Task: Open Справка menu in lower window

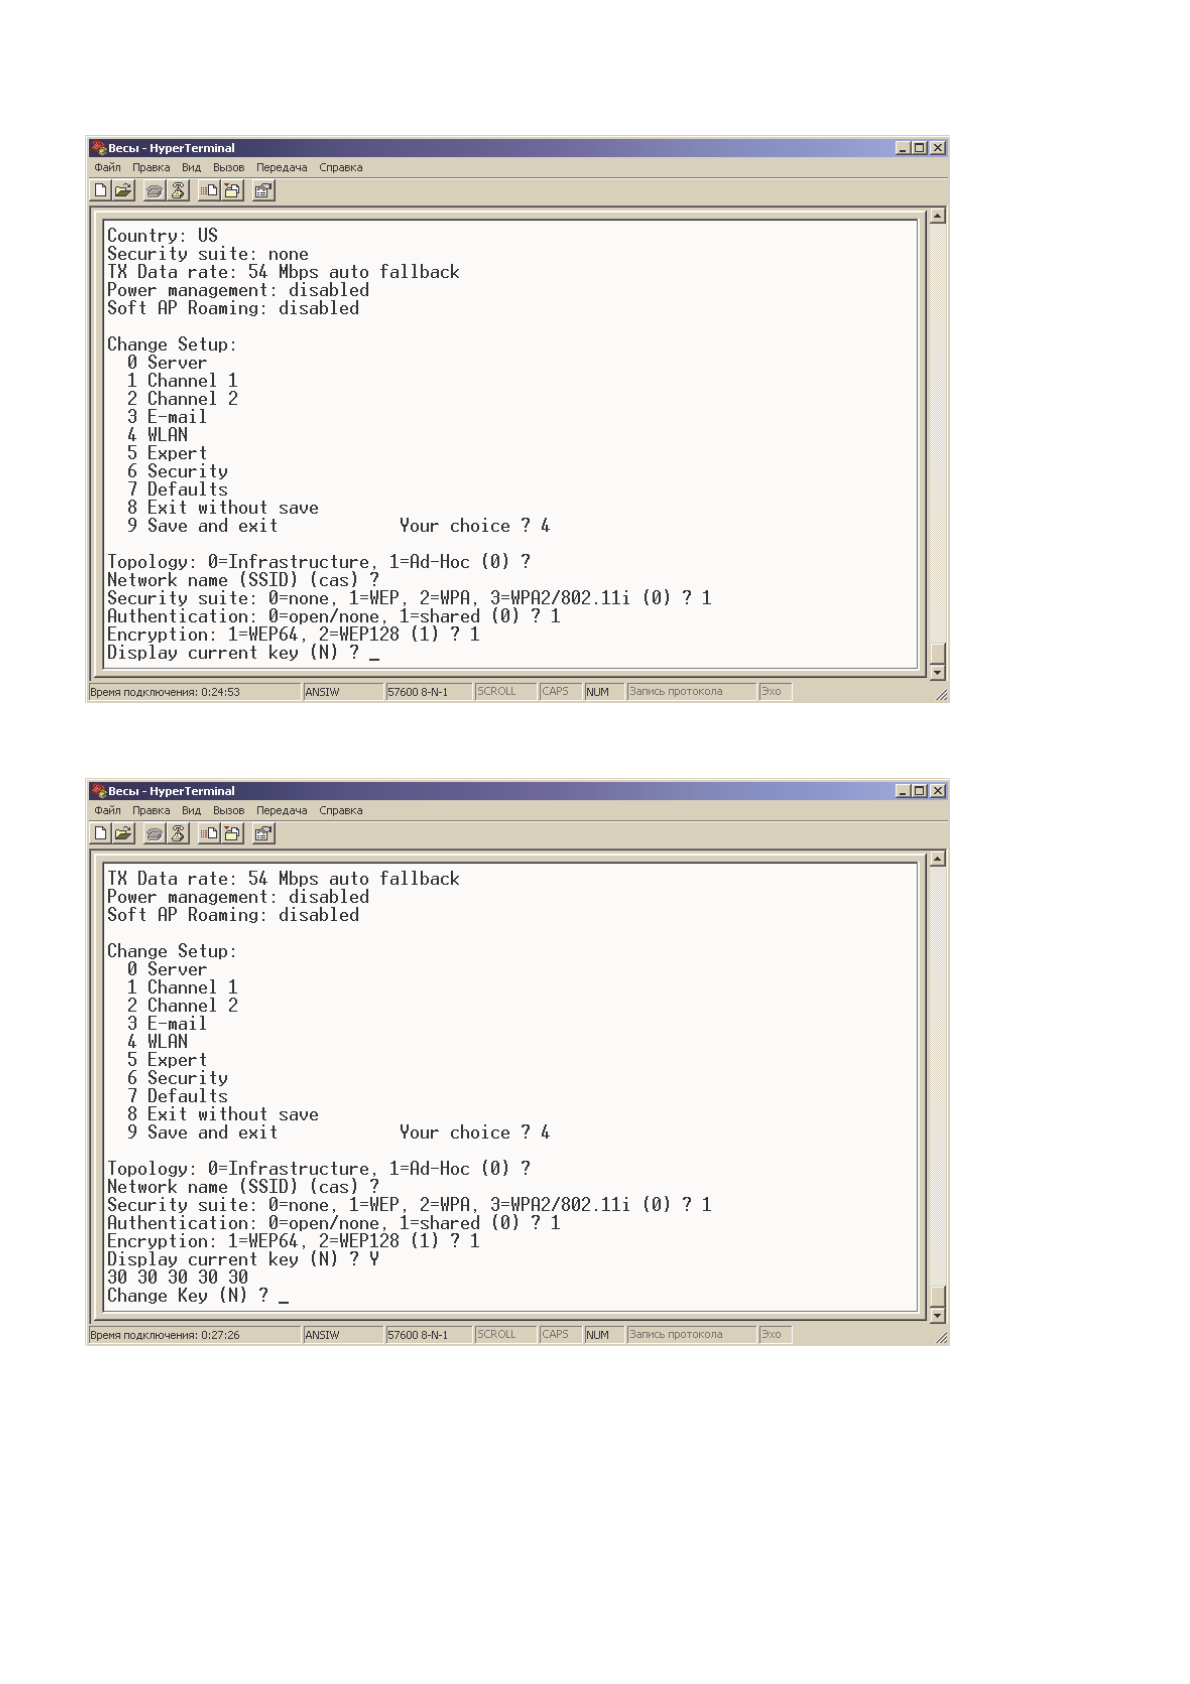Action: [341, 811]
